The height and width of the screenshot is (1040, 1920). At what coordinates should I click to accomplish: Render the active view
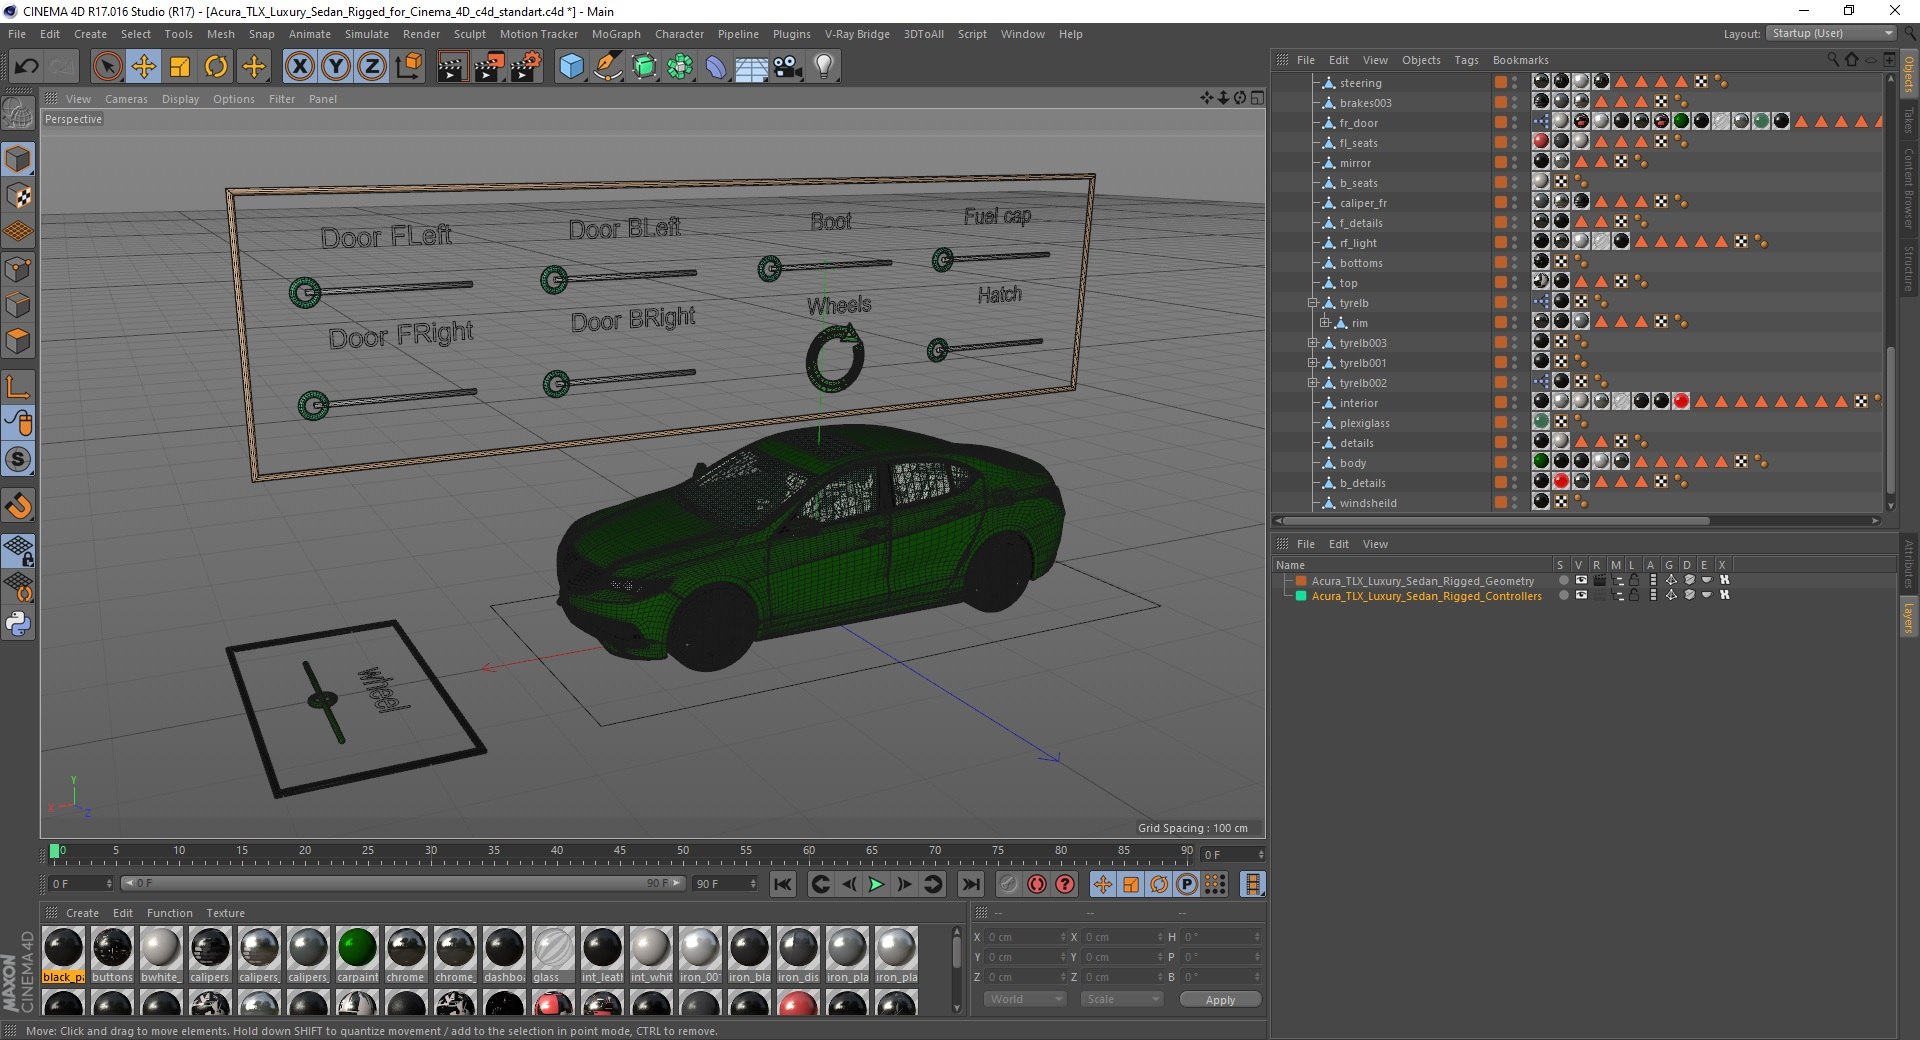452,67
